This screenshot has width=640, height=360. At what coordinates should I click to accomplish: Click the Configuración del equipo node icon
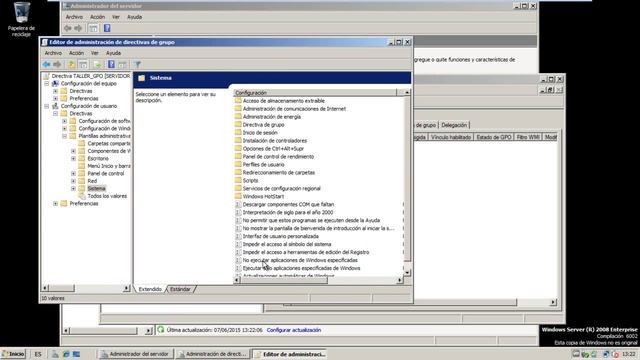coord(55,83)
